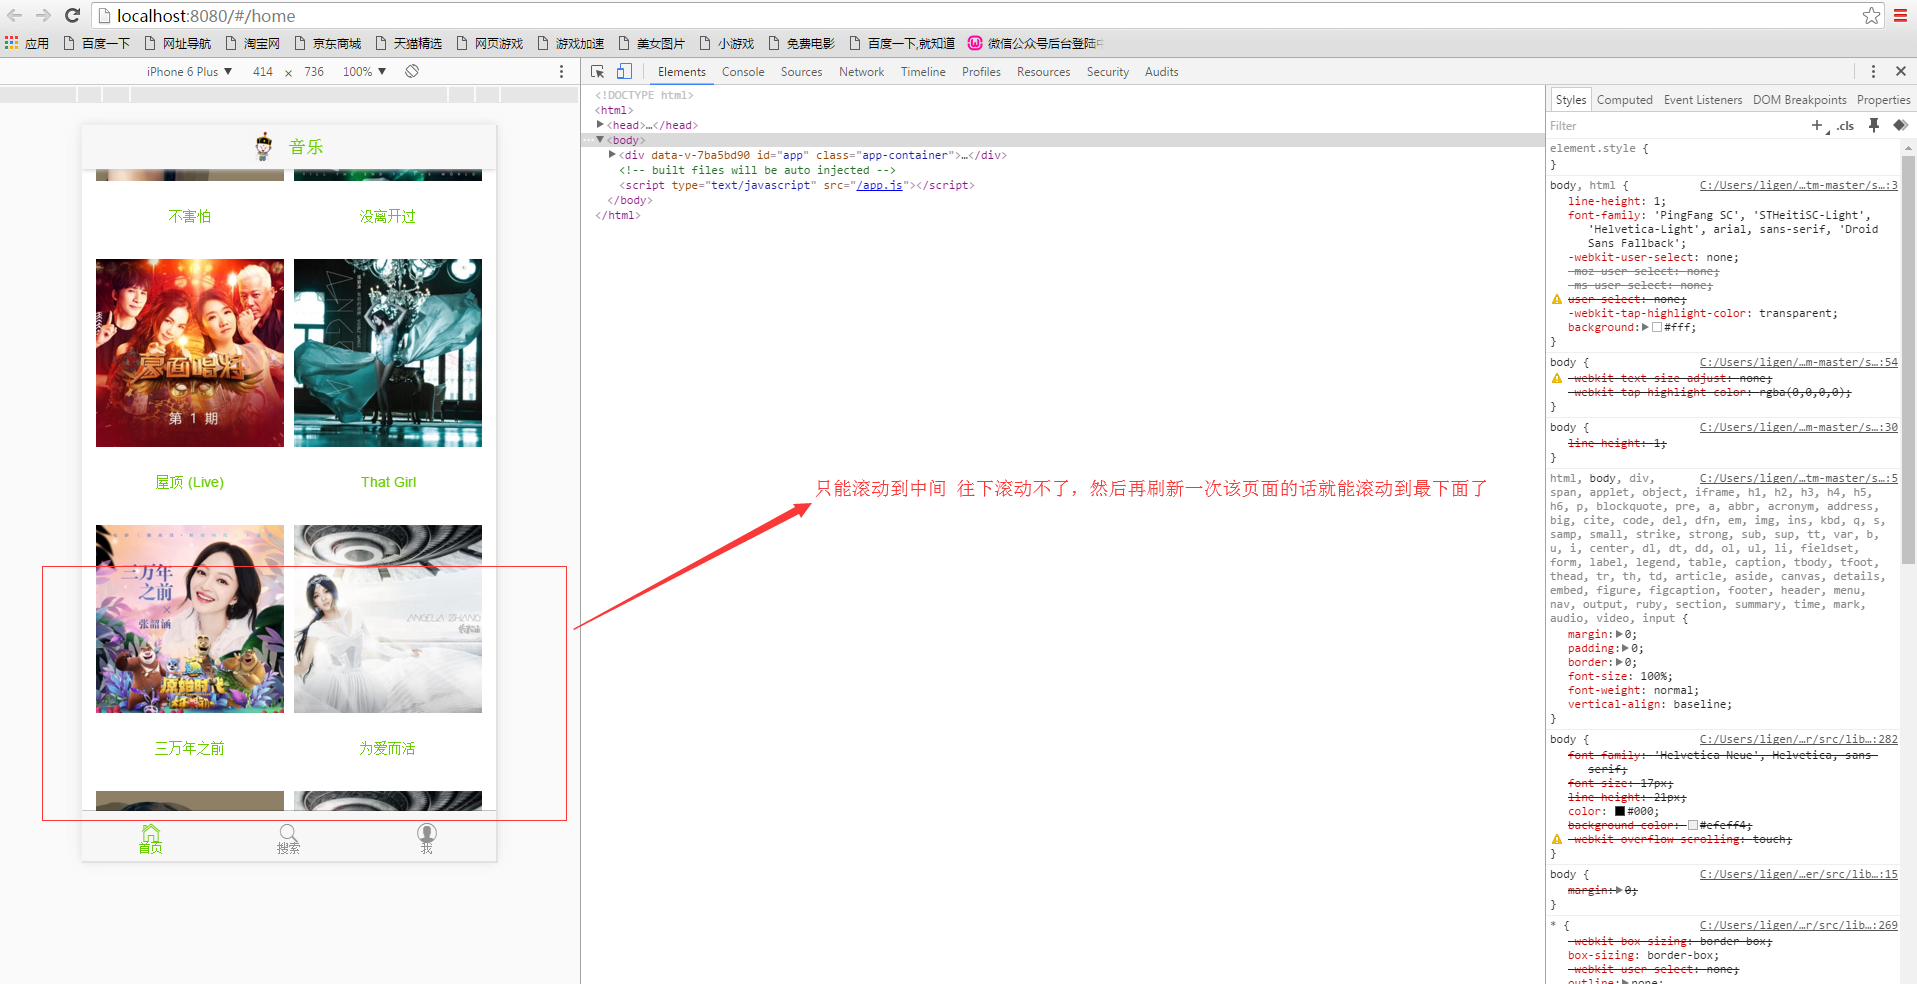Viewport: 1917px width, 984px height.
Task: Open the 屋顶 (Live) album cover
Action: pos(190,353)
